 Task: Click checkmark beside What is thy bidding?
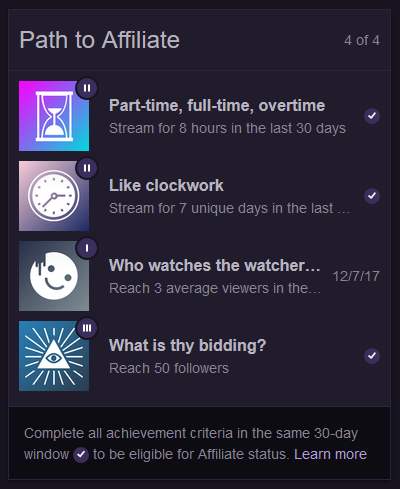372,356
